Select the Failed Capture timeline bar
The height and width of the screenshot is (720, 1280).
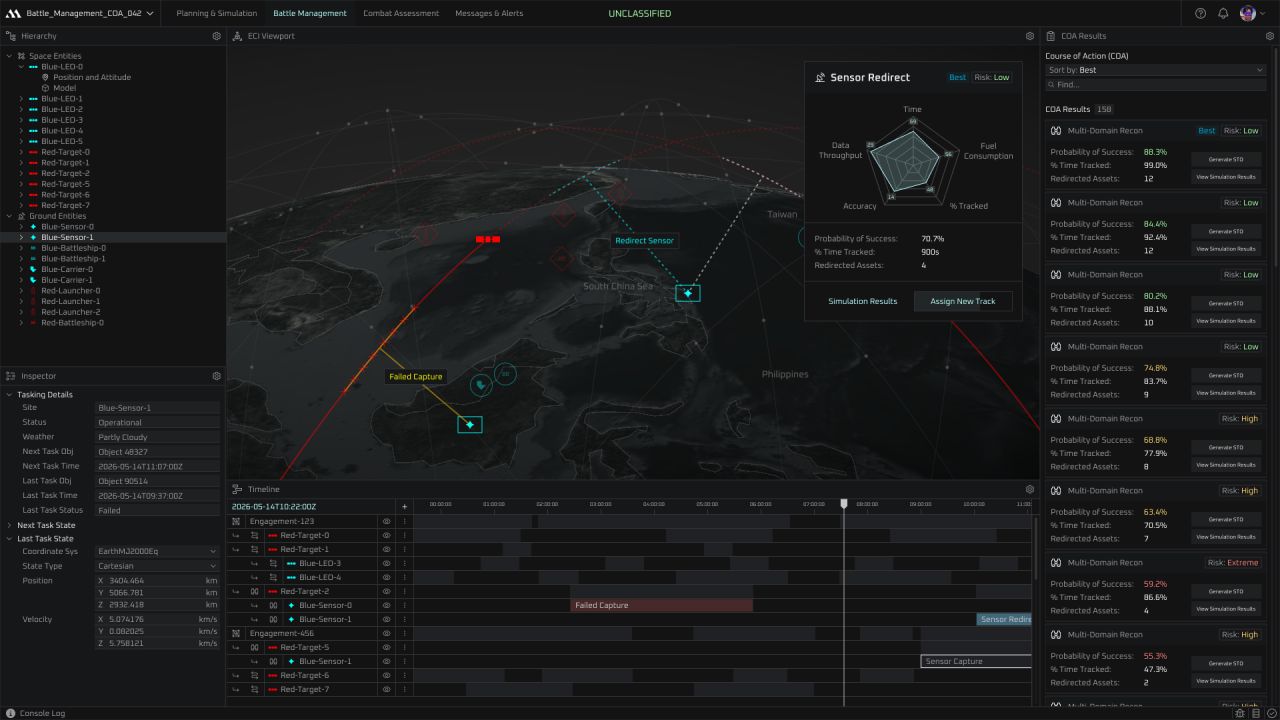point(661,605)
